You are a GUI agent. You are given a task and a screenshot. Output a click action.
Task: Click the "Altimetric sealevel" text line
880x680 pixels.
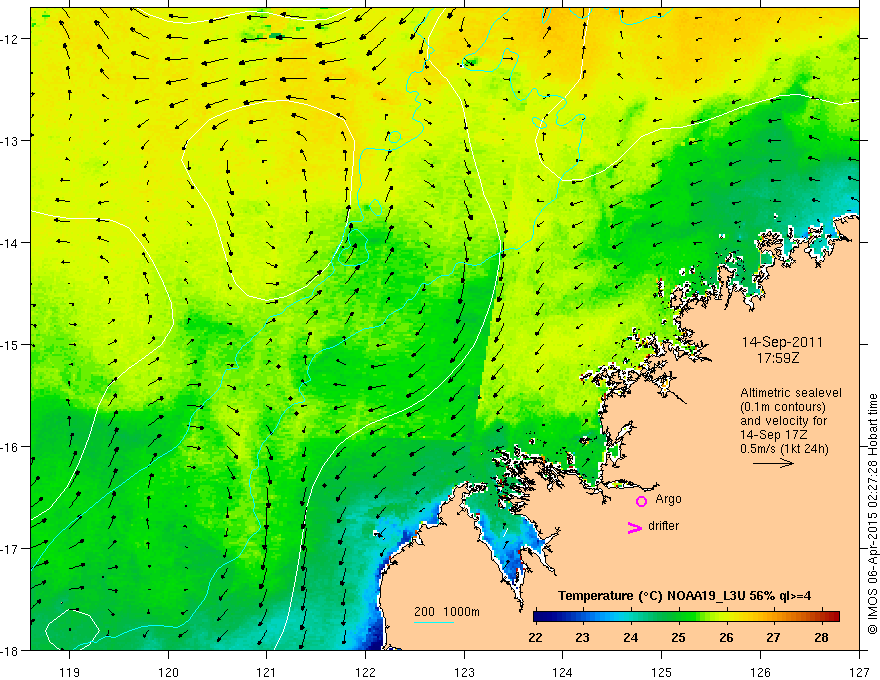click(x=791, y=393)
